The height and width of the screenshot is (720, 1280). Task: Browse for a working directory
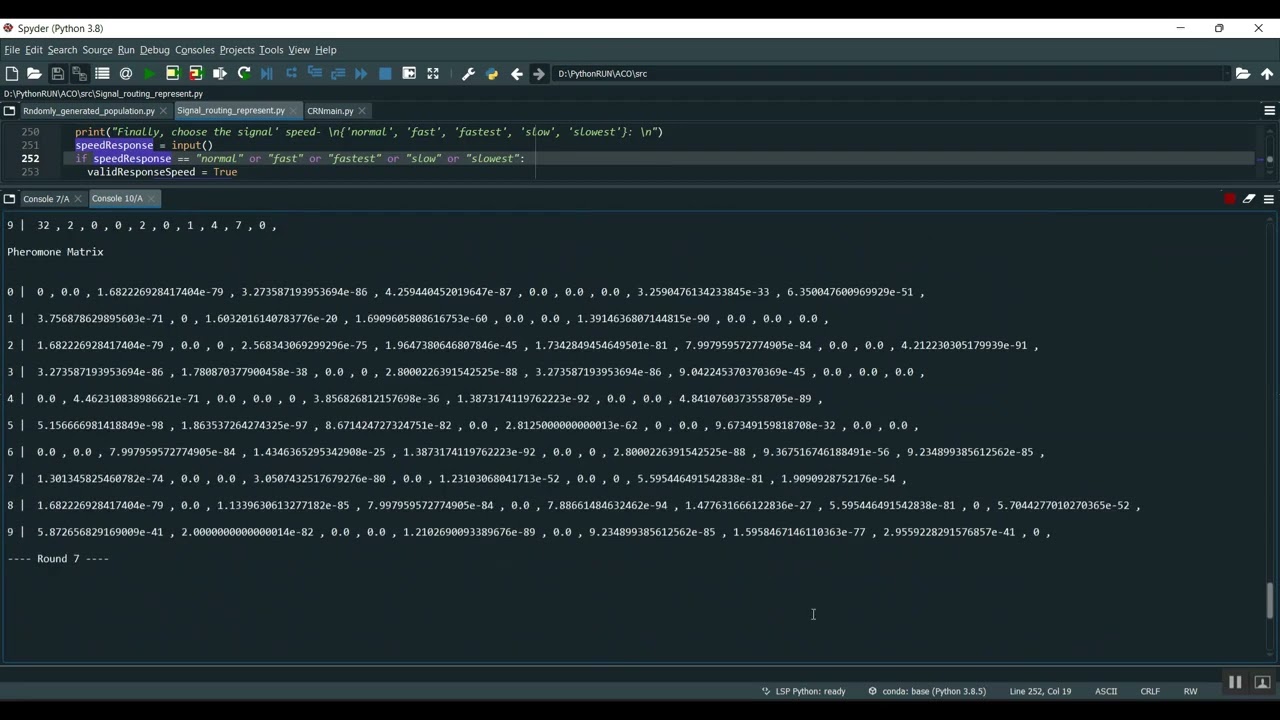[1243, 74]
